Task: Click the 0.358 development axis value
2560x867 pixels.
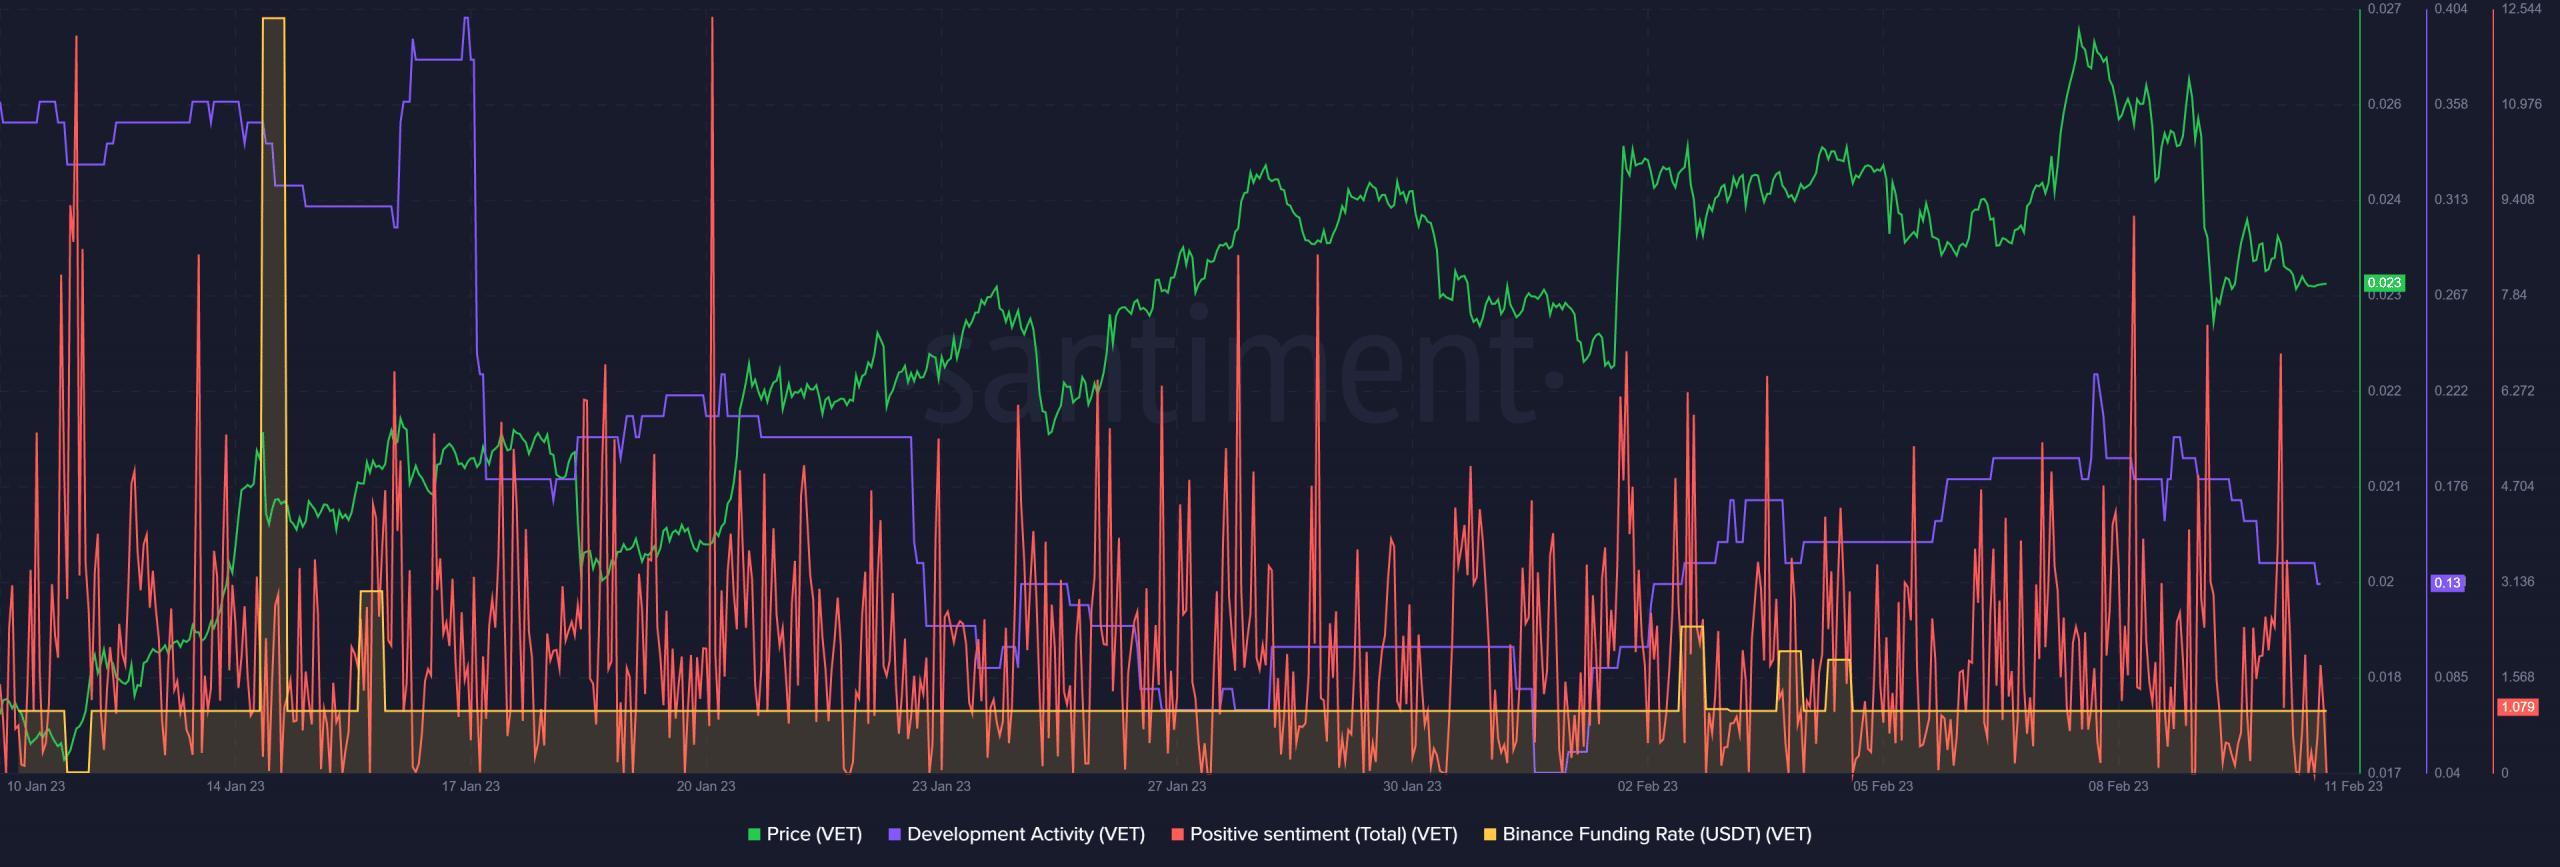Action: click(2451, 104)
